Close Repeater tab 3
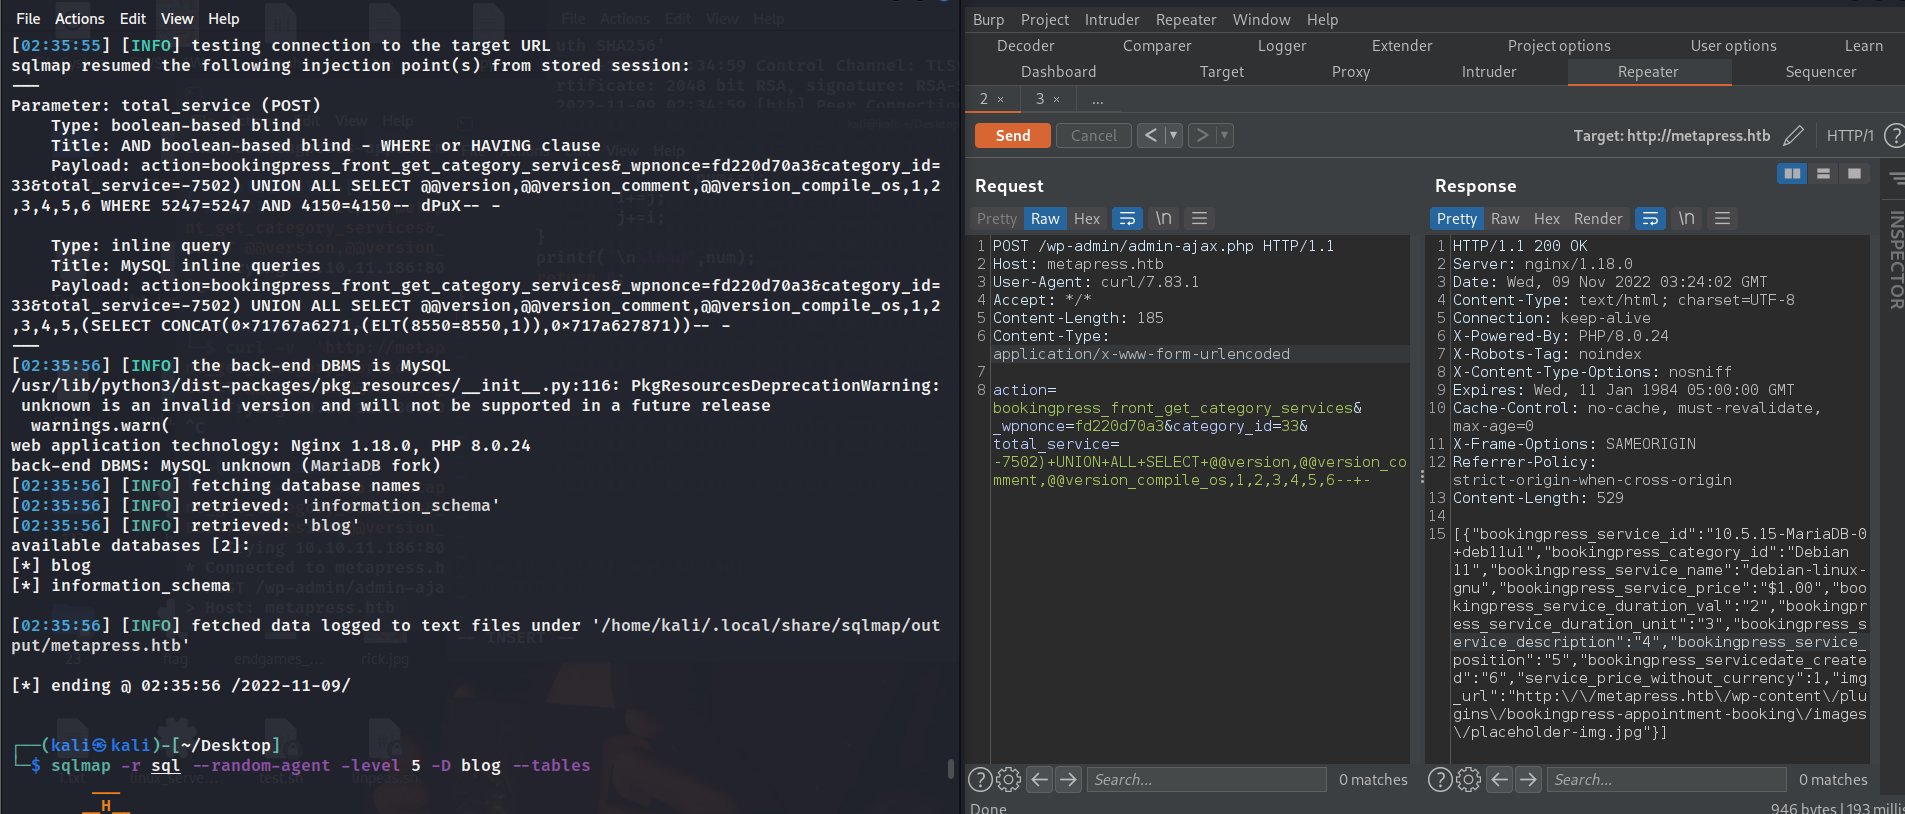The image size is (1905, 814). [x=1056, y=100]
